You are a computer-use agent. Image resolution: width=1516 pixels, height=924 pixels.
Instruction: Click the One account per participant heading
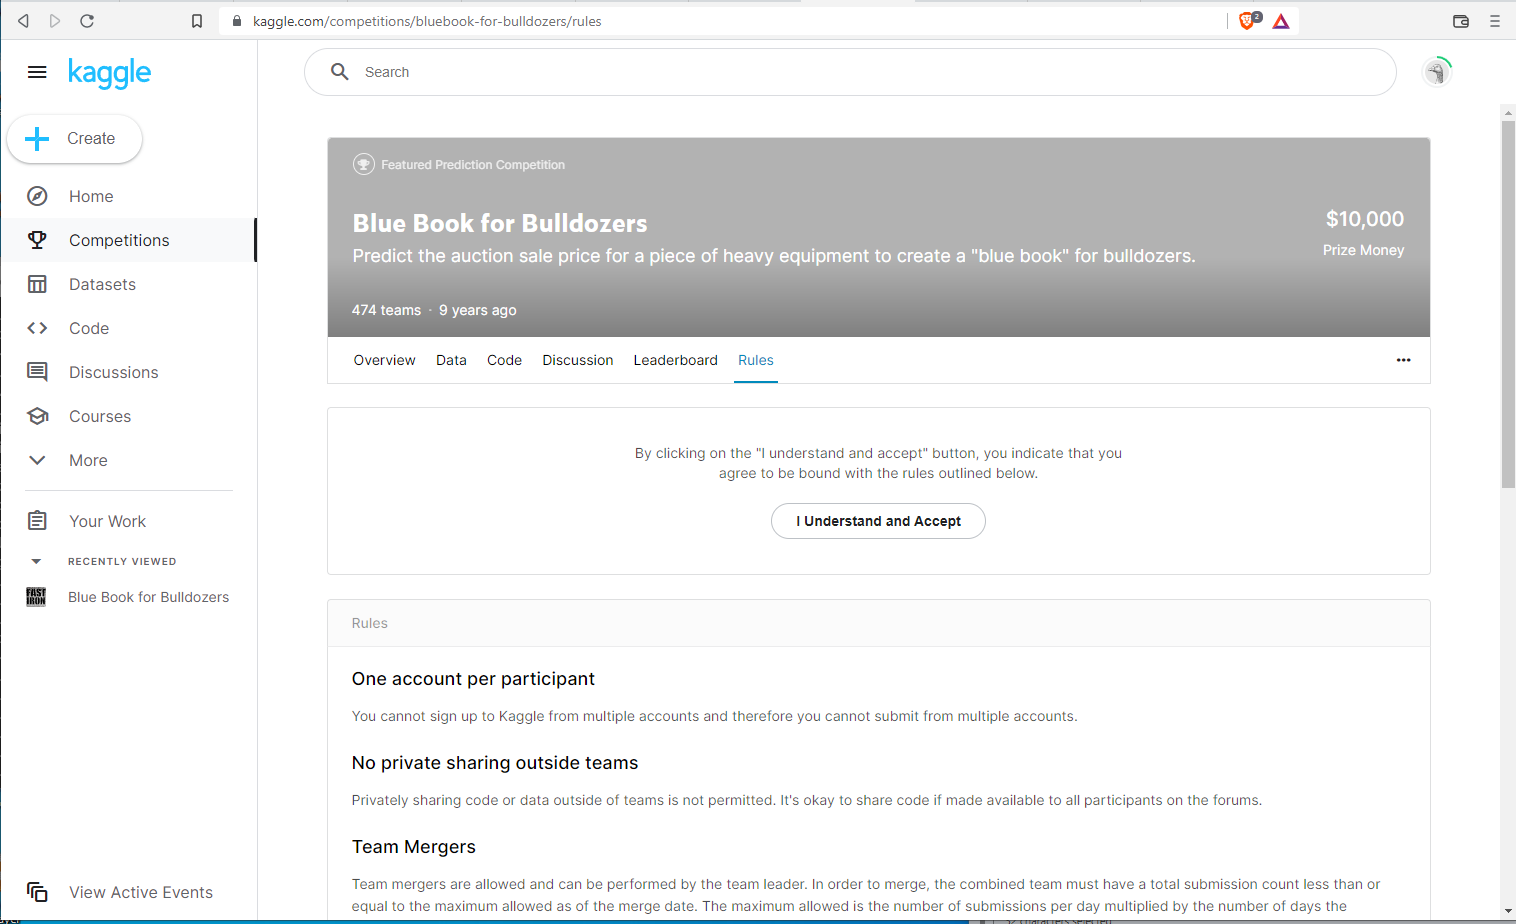(473, 679)
